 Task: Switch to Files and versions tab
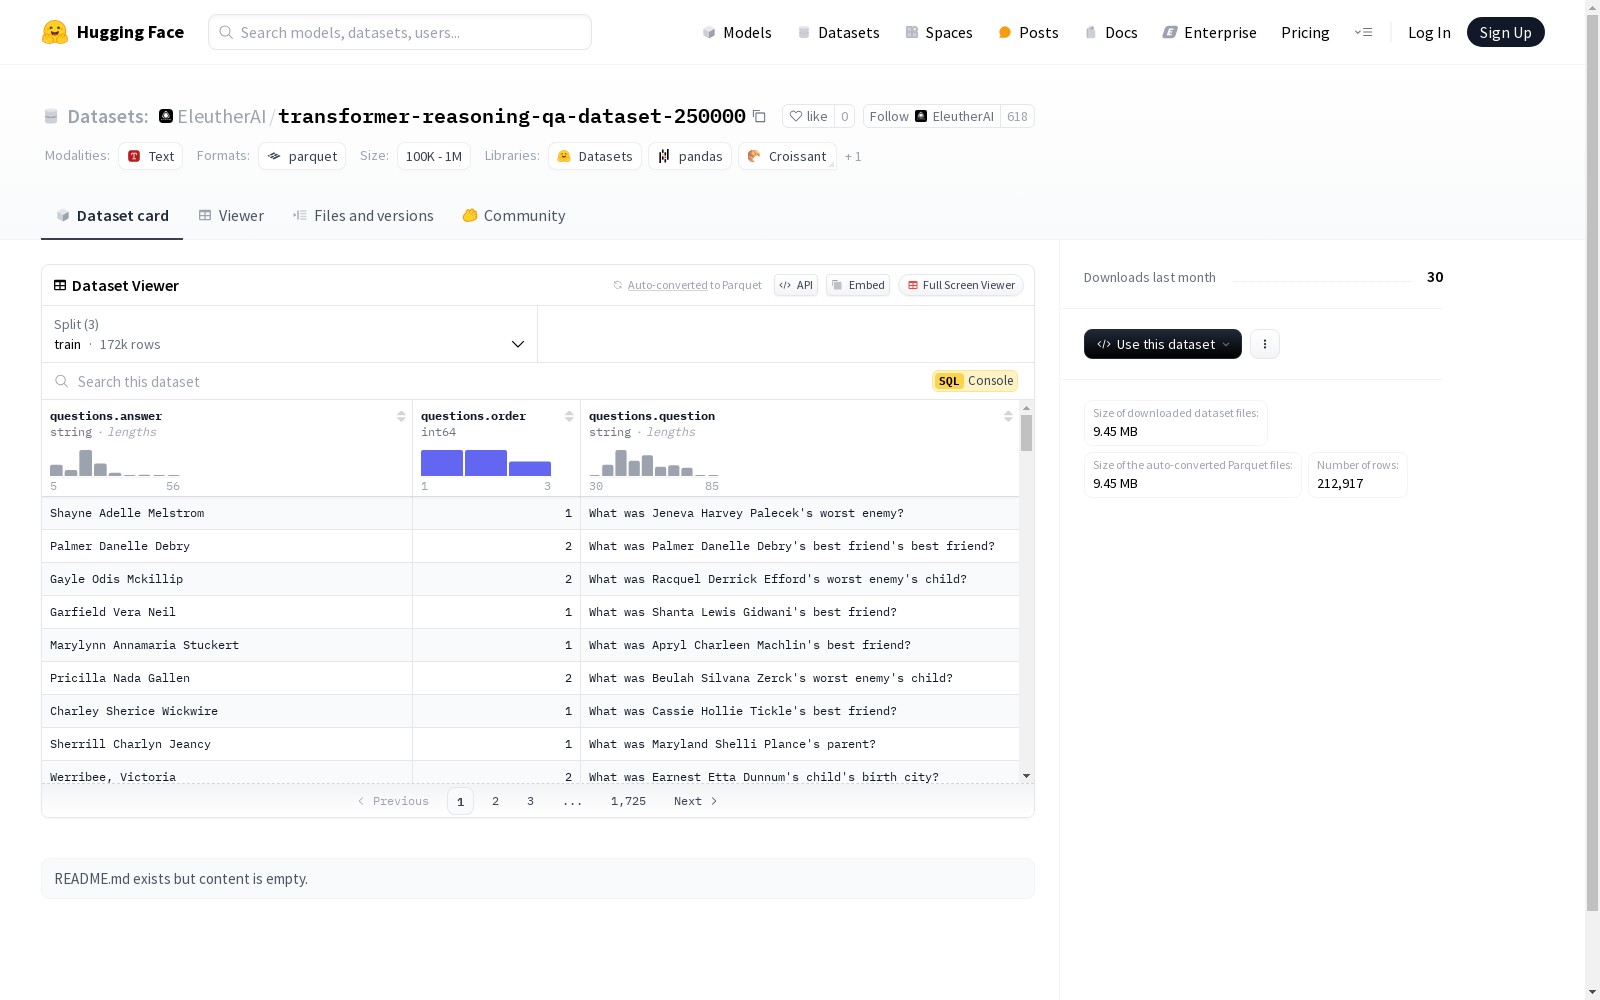363,216
